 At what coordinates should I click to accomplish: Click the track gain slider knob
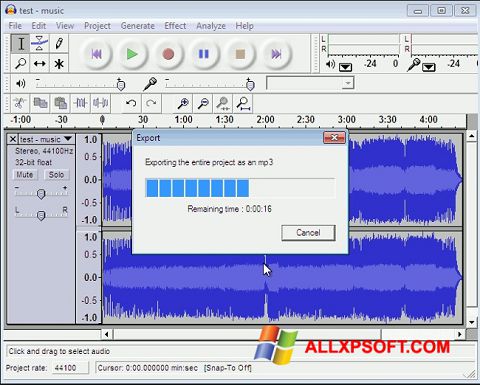[41, 194]
